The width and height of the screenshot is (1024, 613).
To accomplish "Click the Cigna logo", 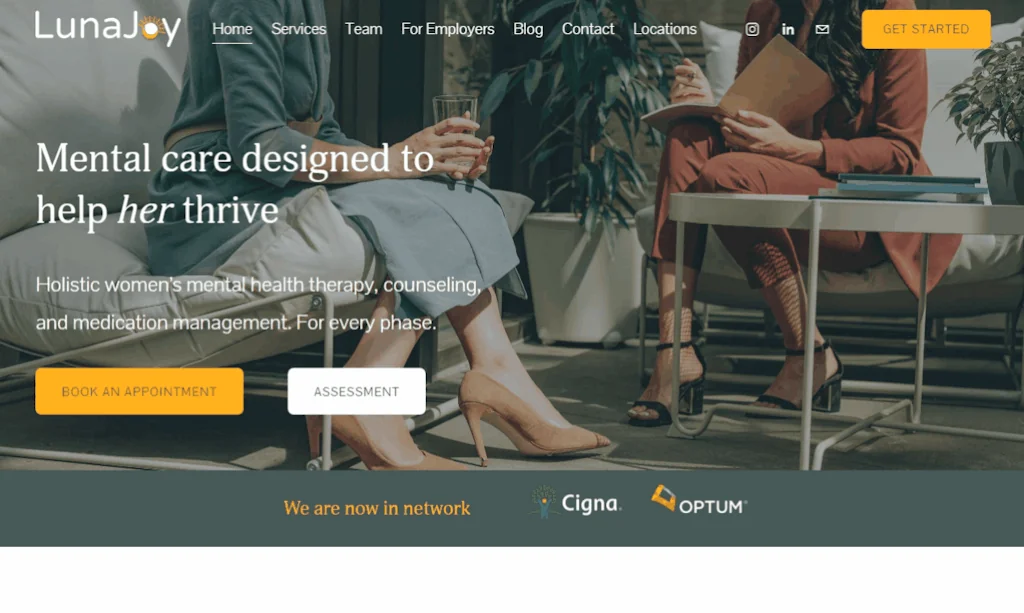I will tap(575, 502).
